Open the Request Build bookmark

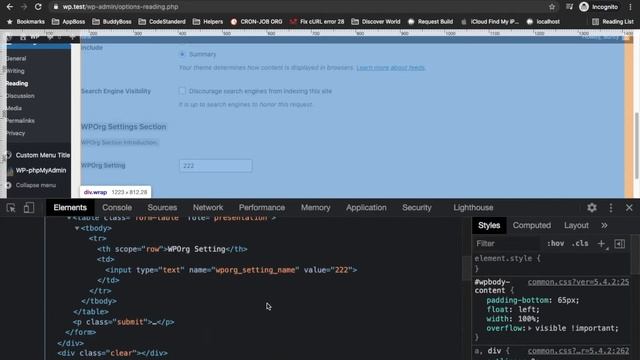click(430, 22)
